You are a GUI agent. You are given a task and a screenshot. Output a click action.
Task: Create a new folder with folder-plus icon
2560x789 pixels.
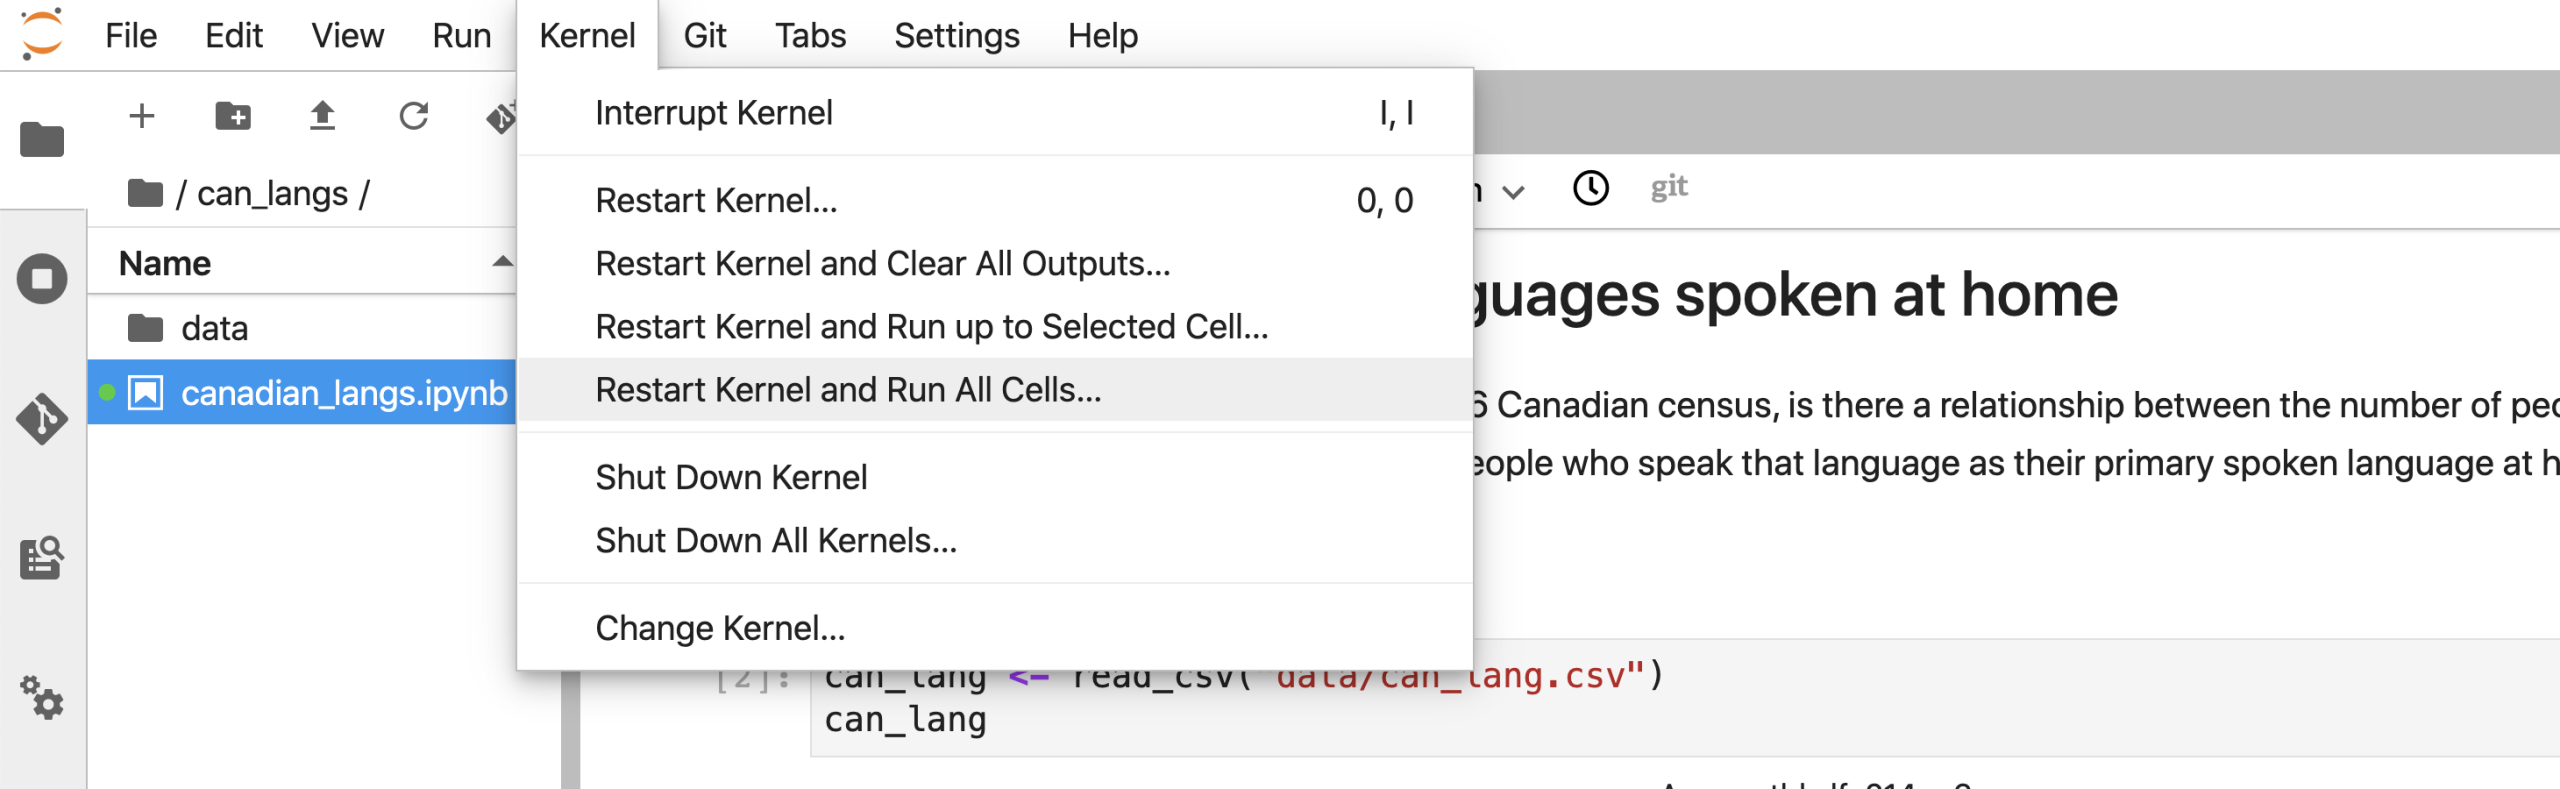[233, 116]
